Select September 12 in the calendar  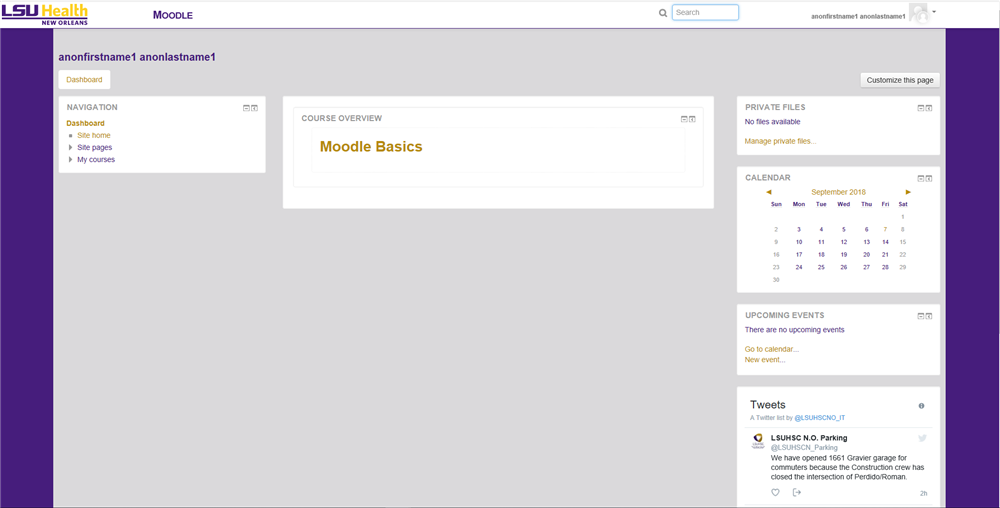point(844,242)
